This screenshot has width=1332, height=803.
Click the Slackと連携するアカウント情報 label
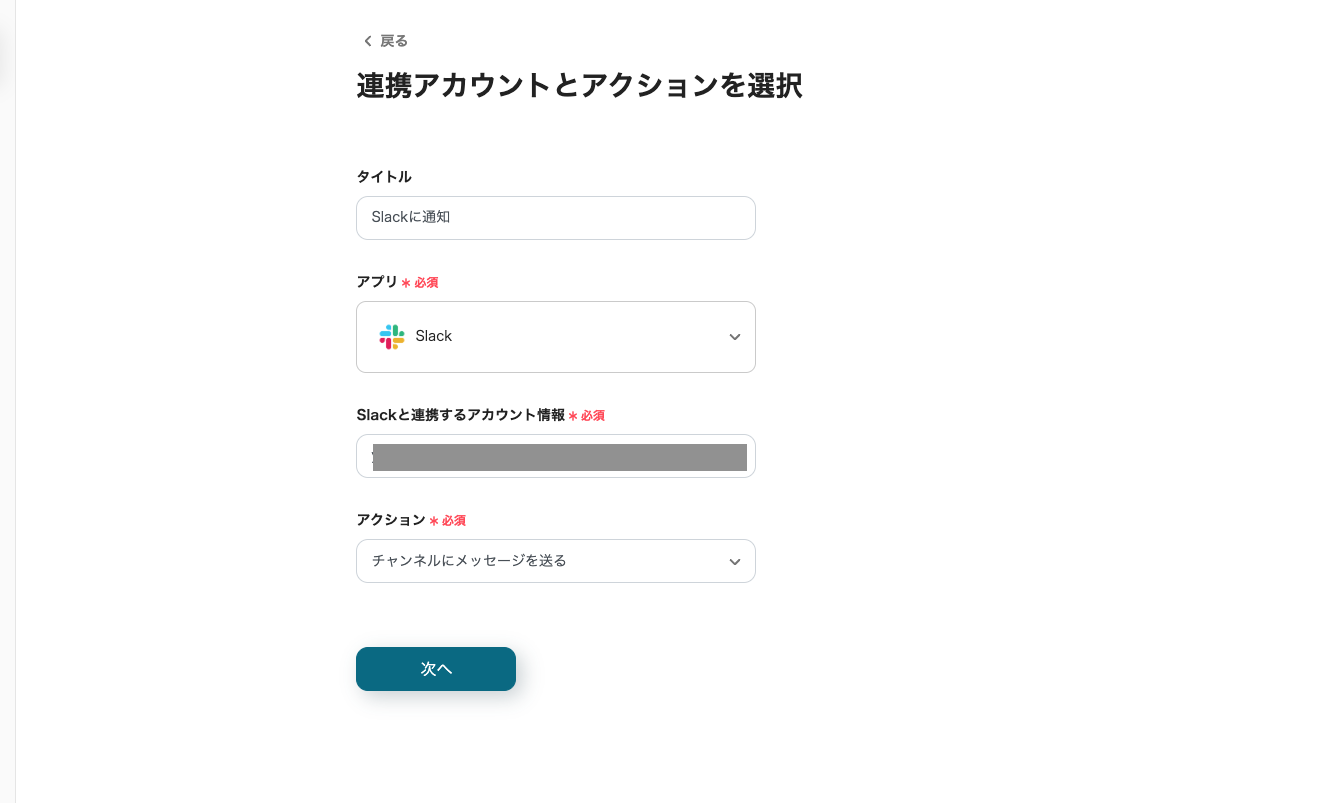click(x=460, y=415)
